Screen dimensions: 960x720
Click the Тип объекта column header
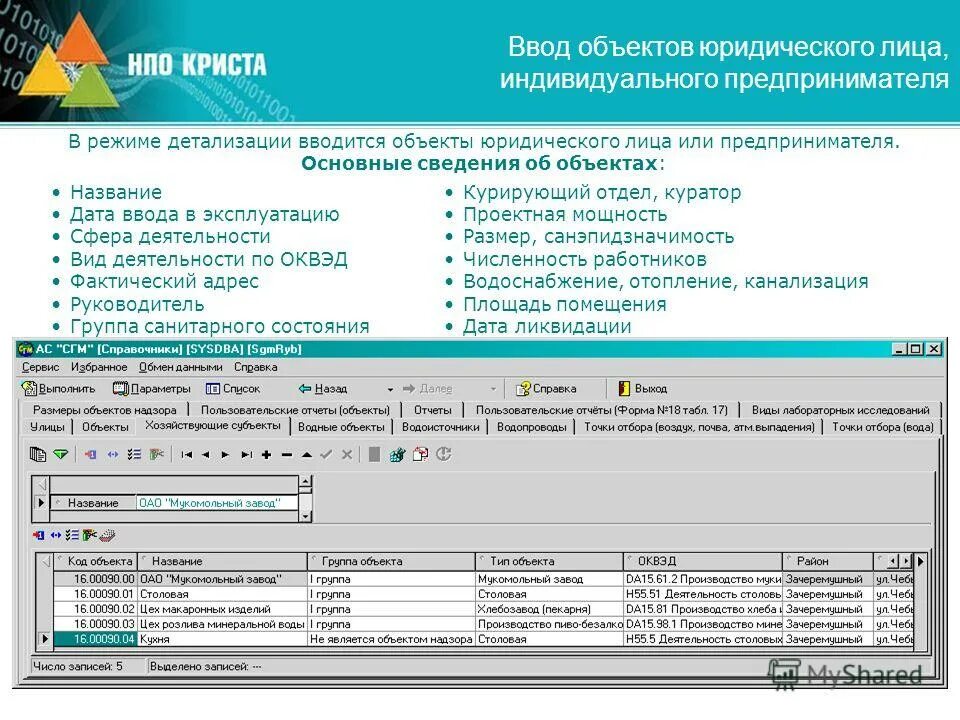coord(549,561)
